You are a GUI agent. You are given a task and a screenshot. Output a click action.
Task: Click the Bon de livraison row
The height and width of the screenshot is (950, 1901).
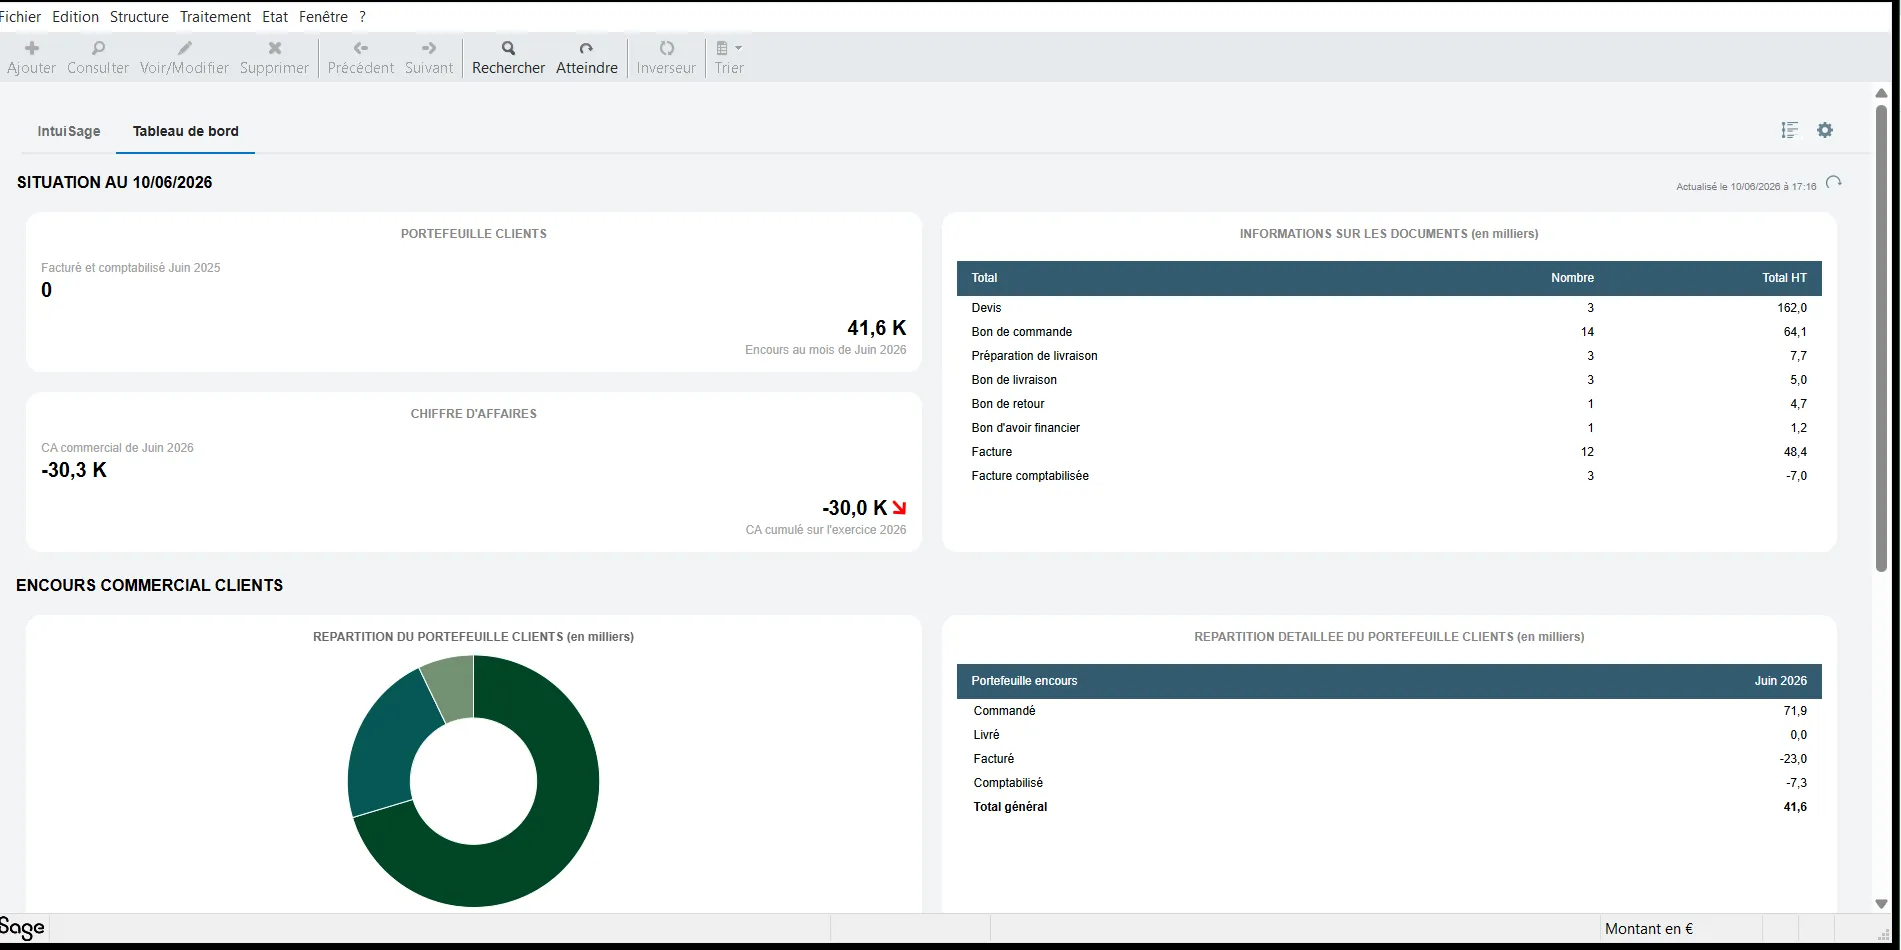point(1389,380)
